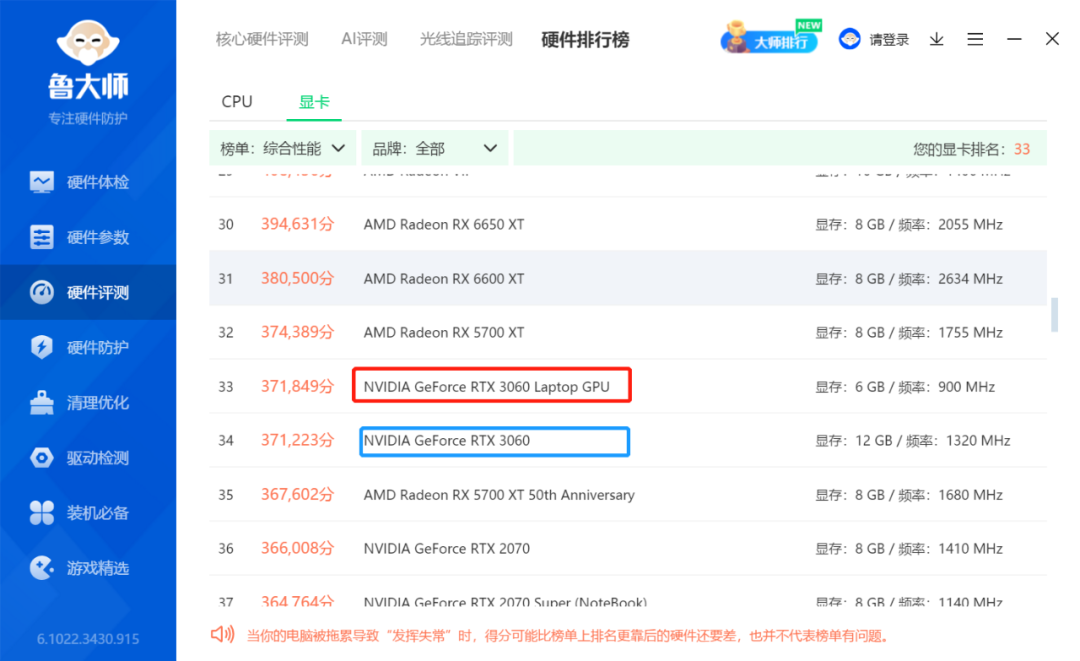The image size is (1080, 661).
Task: Select AMD Radeon RX 5700 XT name at rank 32
Action: [x=444, y=333]
